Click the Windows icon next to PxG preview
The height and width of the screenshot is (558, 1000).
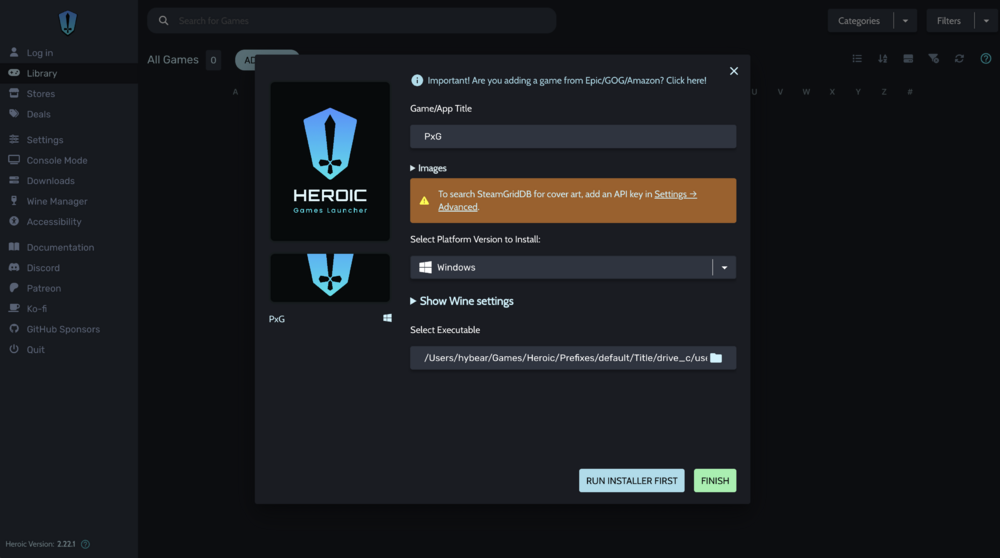(387, 318)
